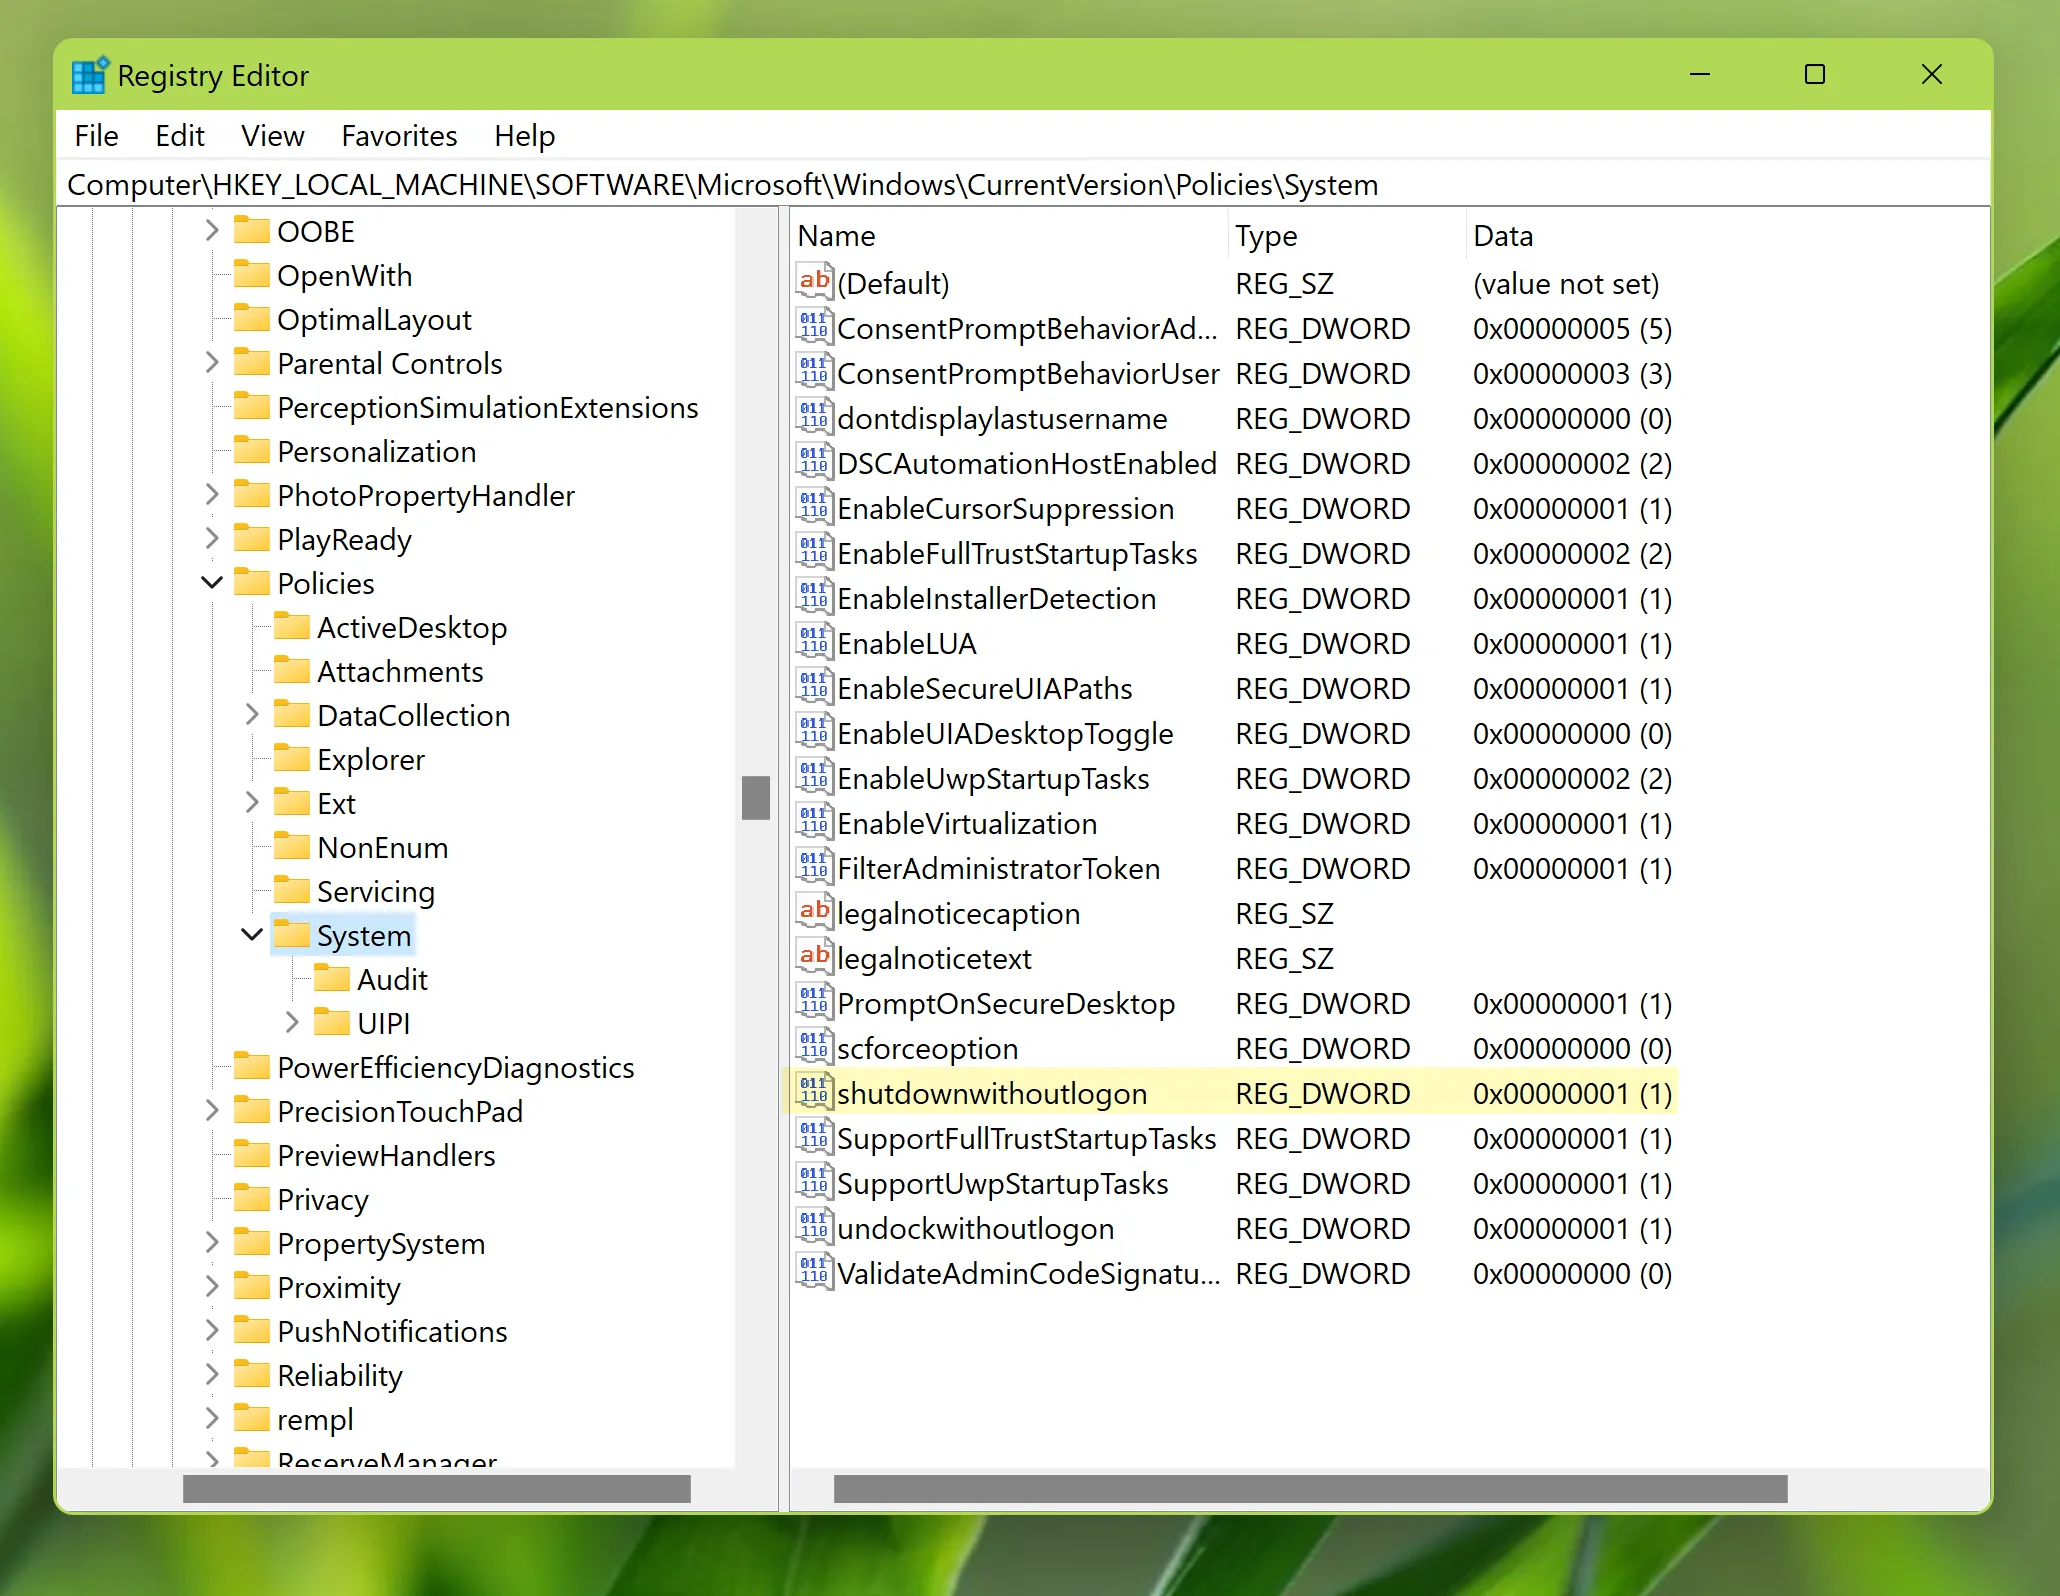Click the folder icon of the Audit key
This screenshot has height=1596, width=2060.
tap(332, 978)
